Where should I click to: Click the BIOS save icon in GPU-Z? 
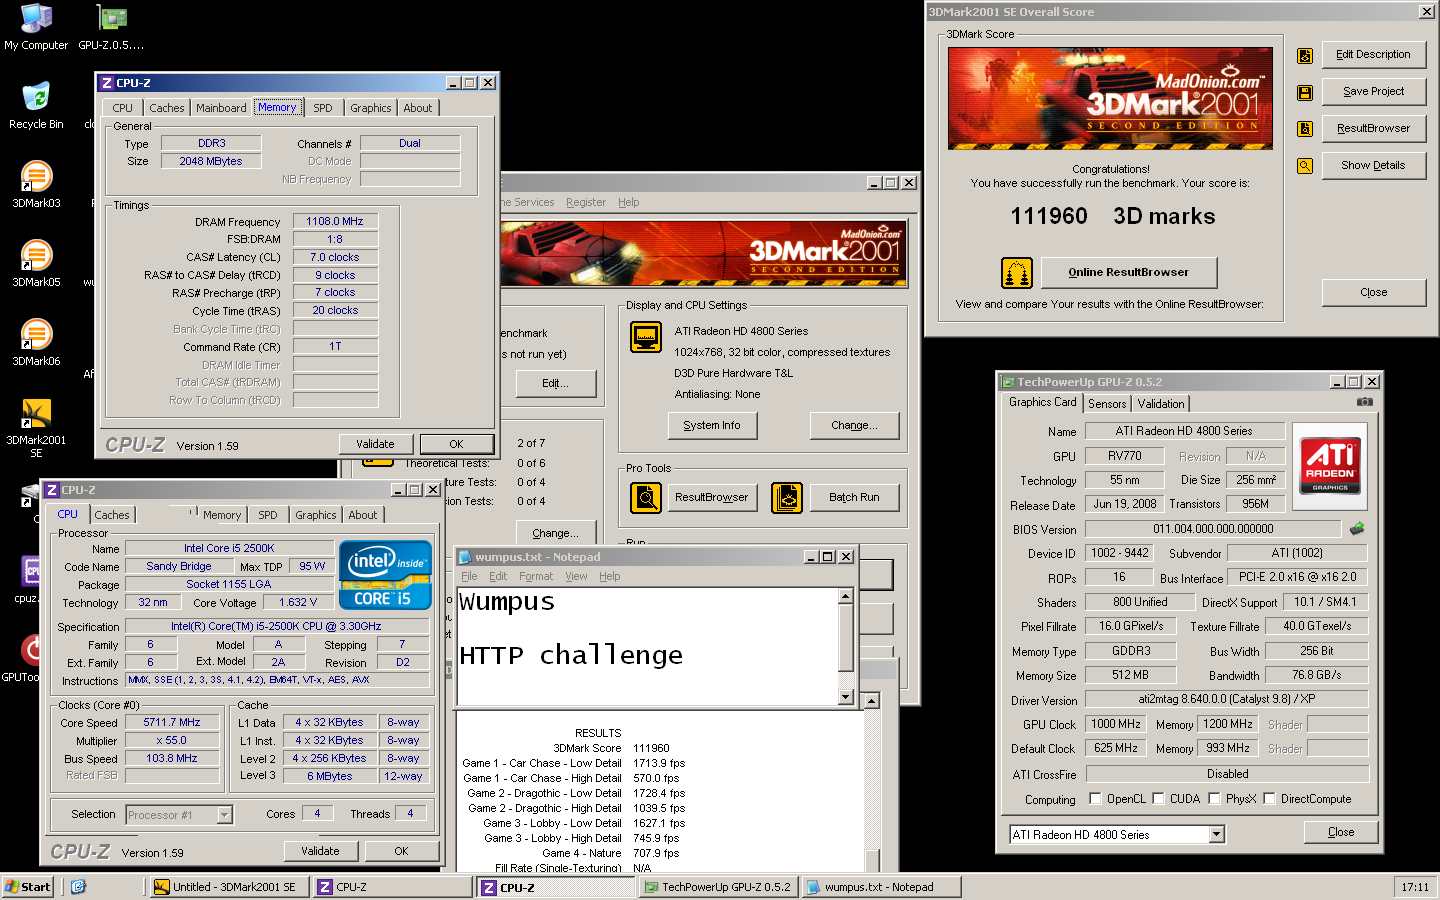[x=1357, y=529]
